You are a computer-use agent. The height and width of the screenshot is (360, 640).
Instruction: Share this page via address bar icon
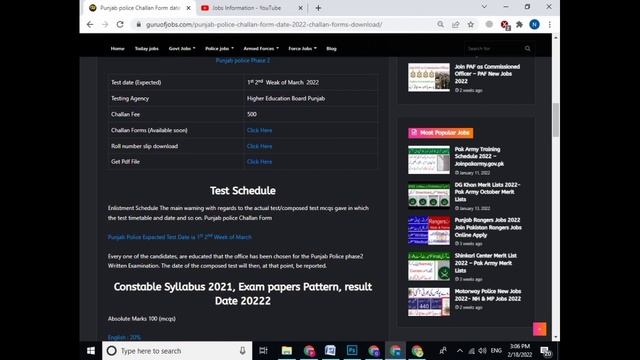[x=456, y=24]
